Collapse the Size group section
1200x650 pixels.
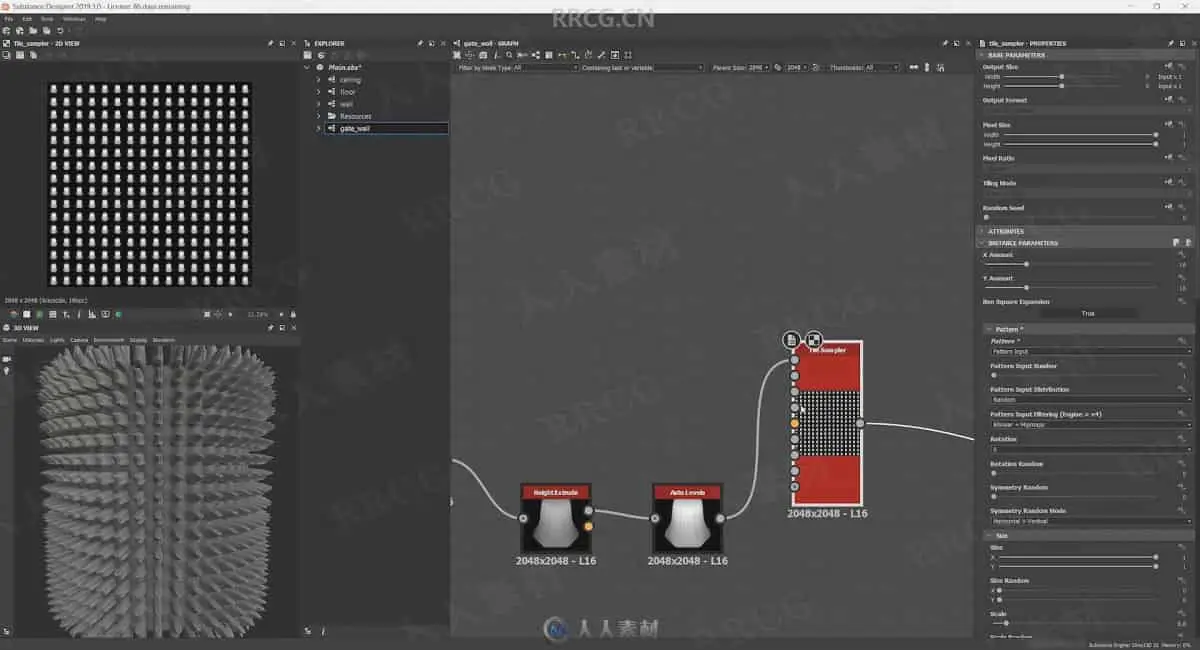point(988,536)
